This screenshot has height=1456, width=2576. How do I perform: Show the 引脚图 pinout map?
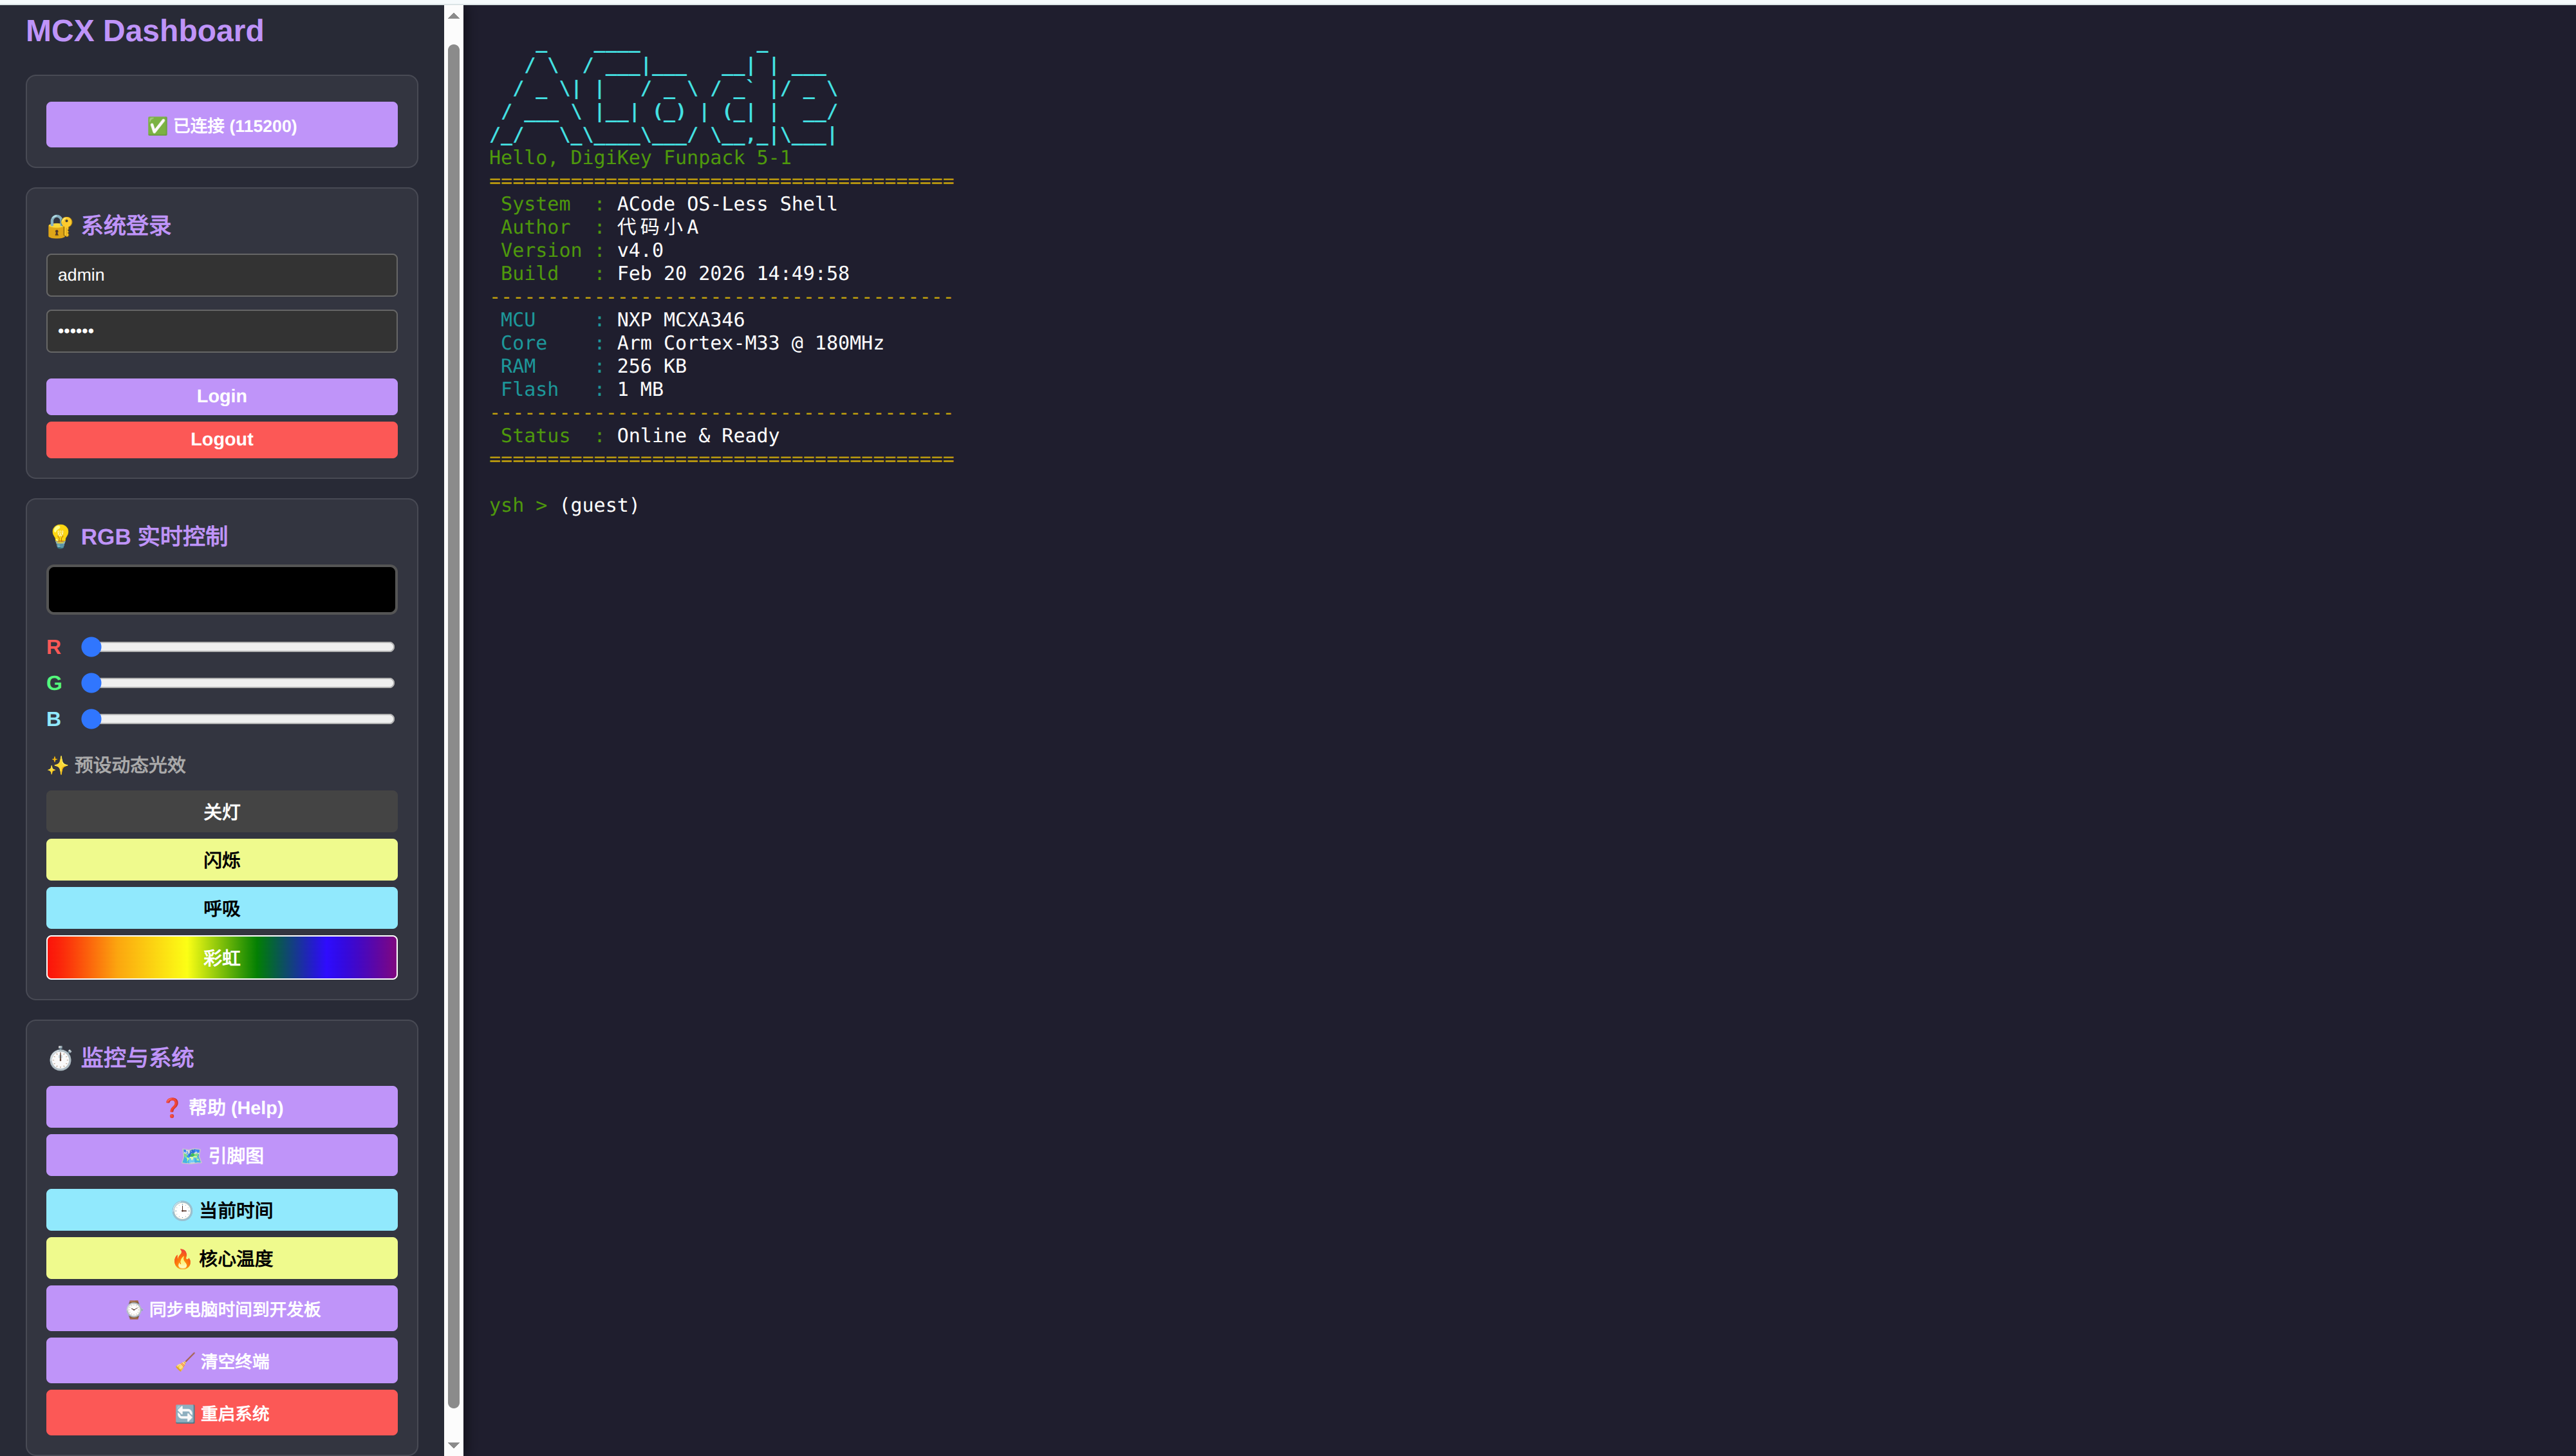(221, 1155)
